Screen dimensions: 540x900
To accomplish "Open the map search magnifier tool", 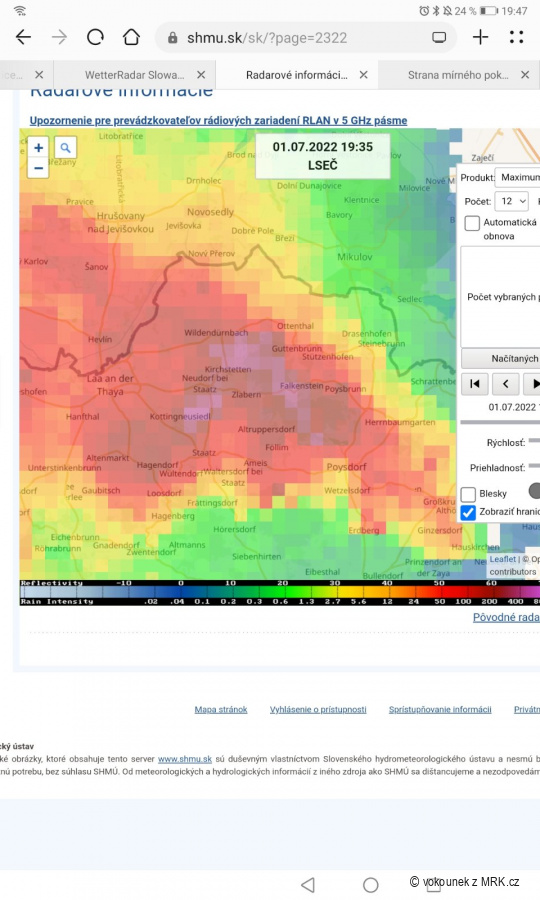I will click(x=65, y=148).
